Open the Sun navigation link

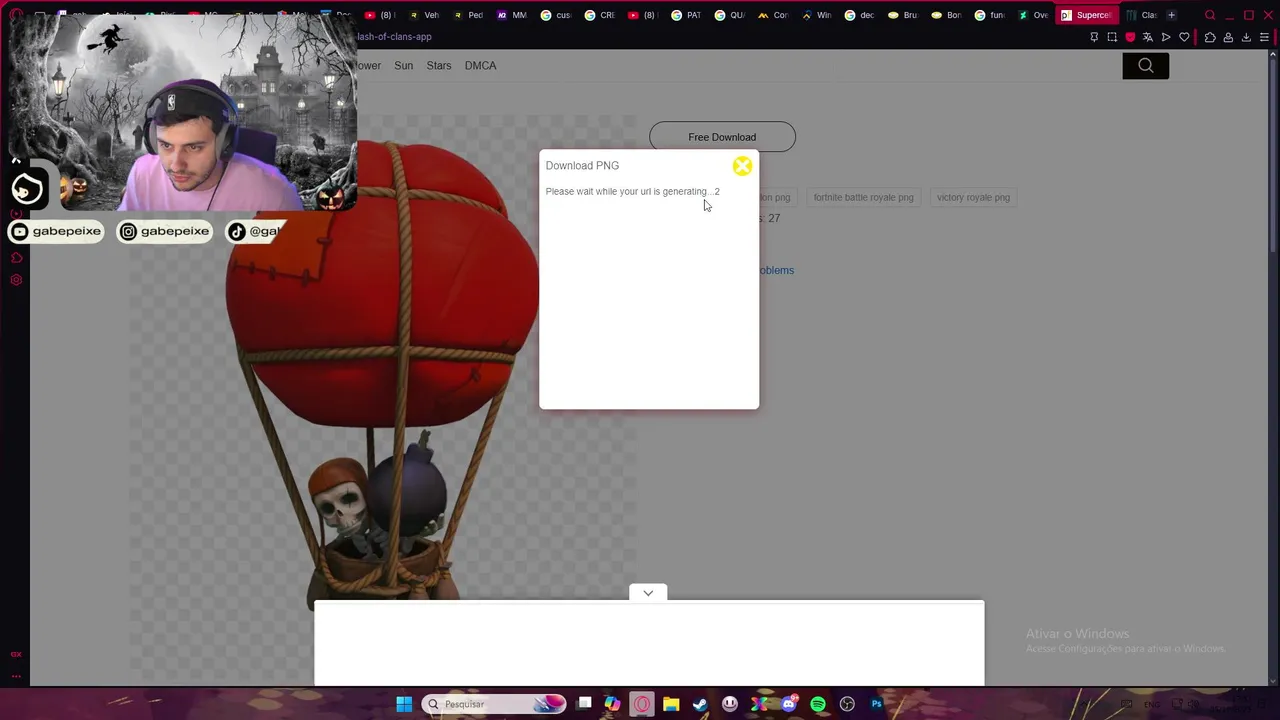click(x=404, y=66)
